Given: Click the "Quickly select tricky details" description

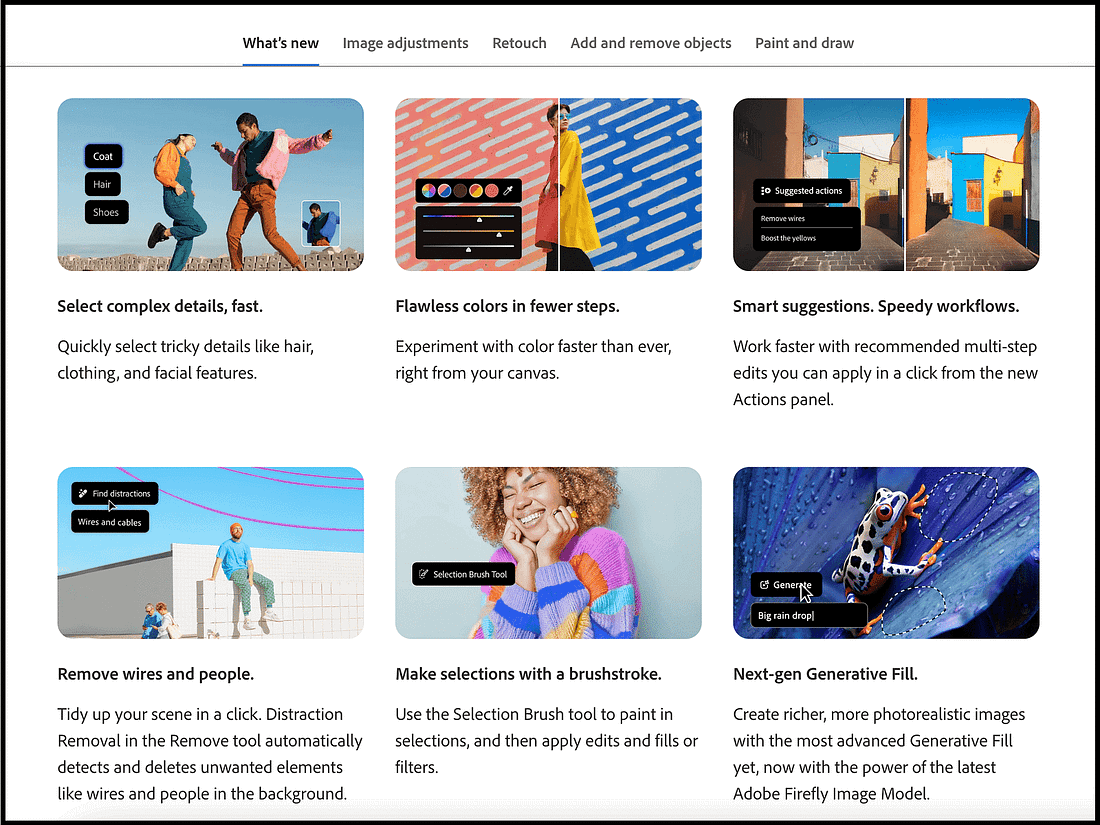Looking at the screenshot, I should pos(186,360).
